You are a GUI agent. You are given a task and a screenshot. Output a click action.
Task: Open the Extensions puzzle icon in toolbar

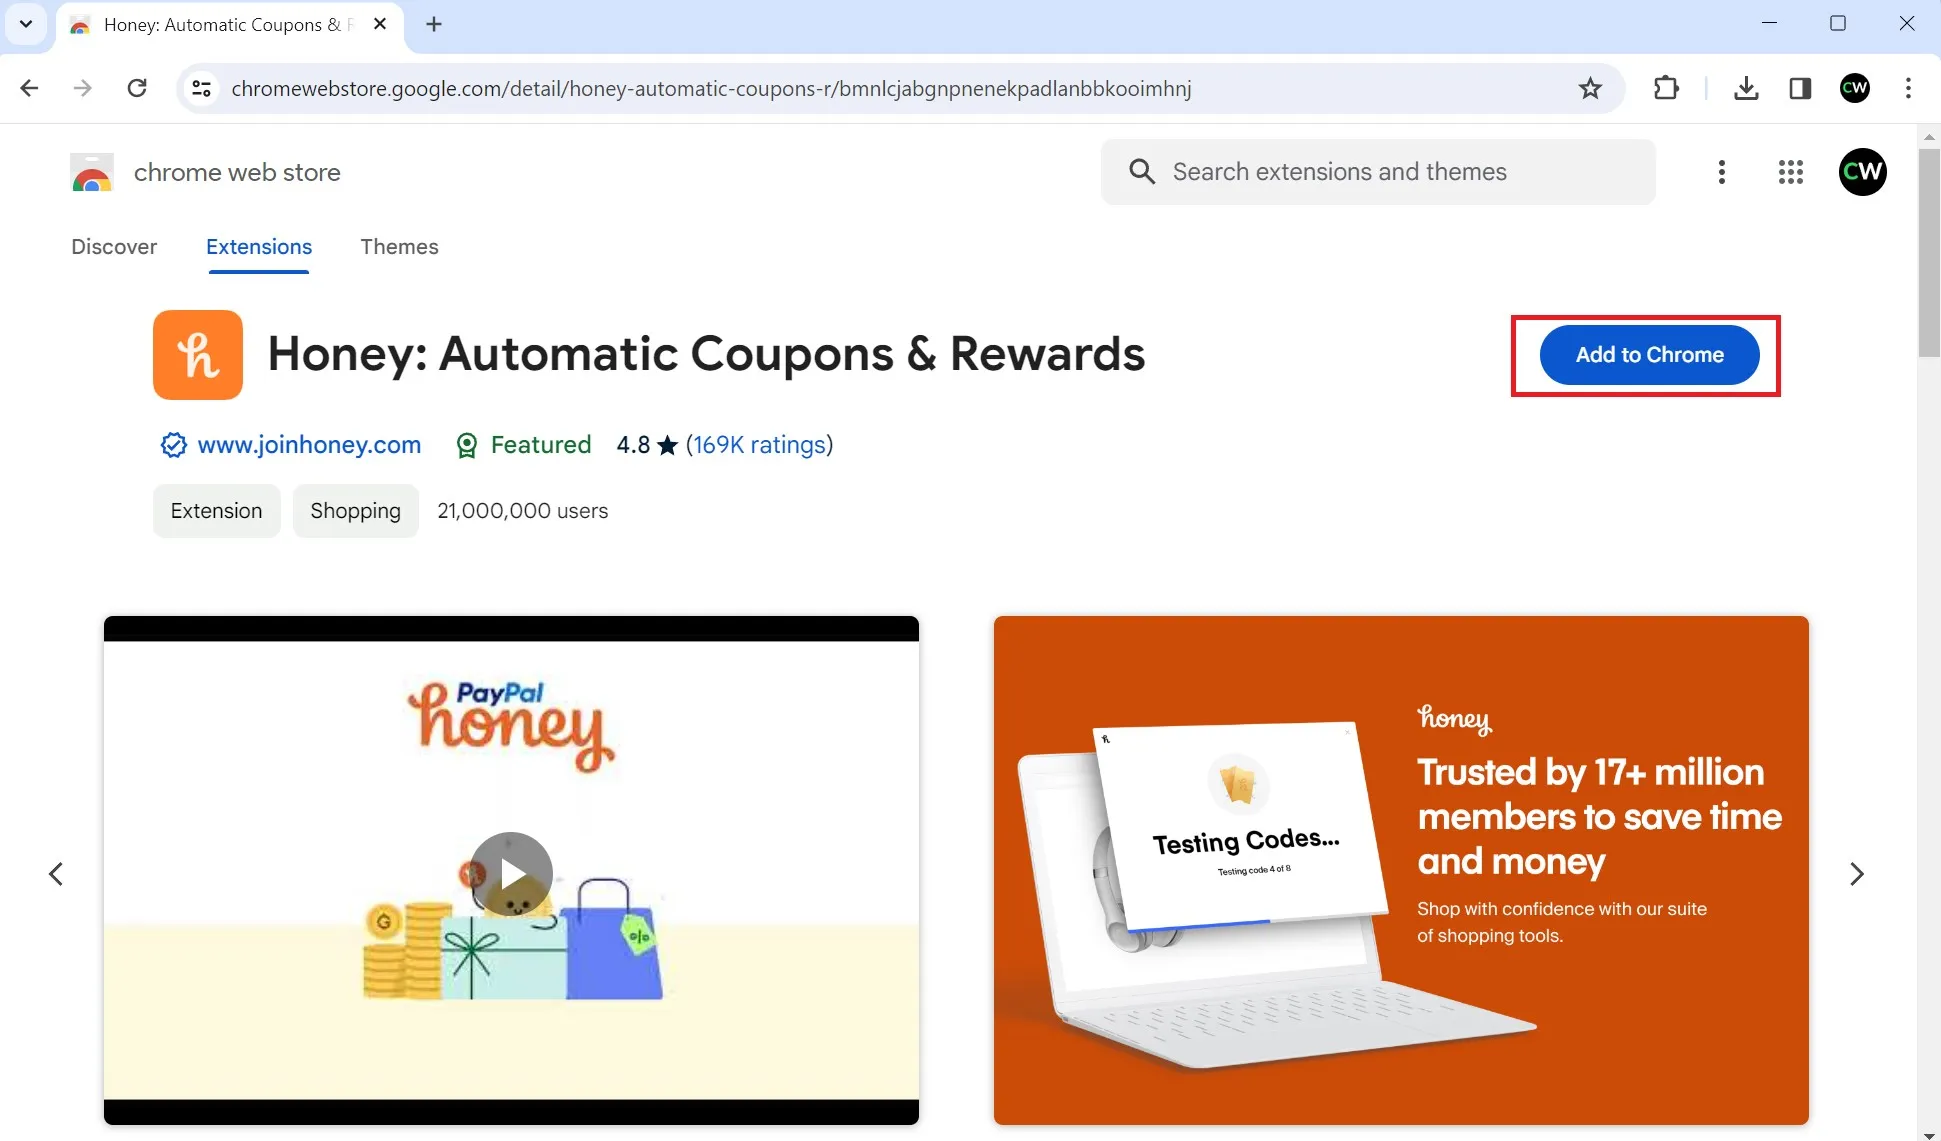point(1666,88)
